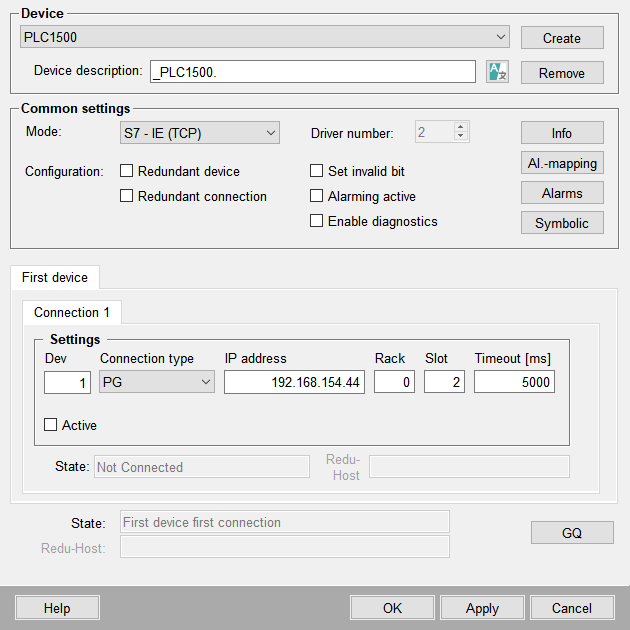The width and height of the screenshot is (630, 630).
Task: Open Help for this dialog
Action: click(x=57, y=608)
